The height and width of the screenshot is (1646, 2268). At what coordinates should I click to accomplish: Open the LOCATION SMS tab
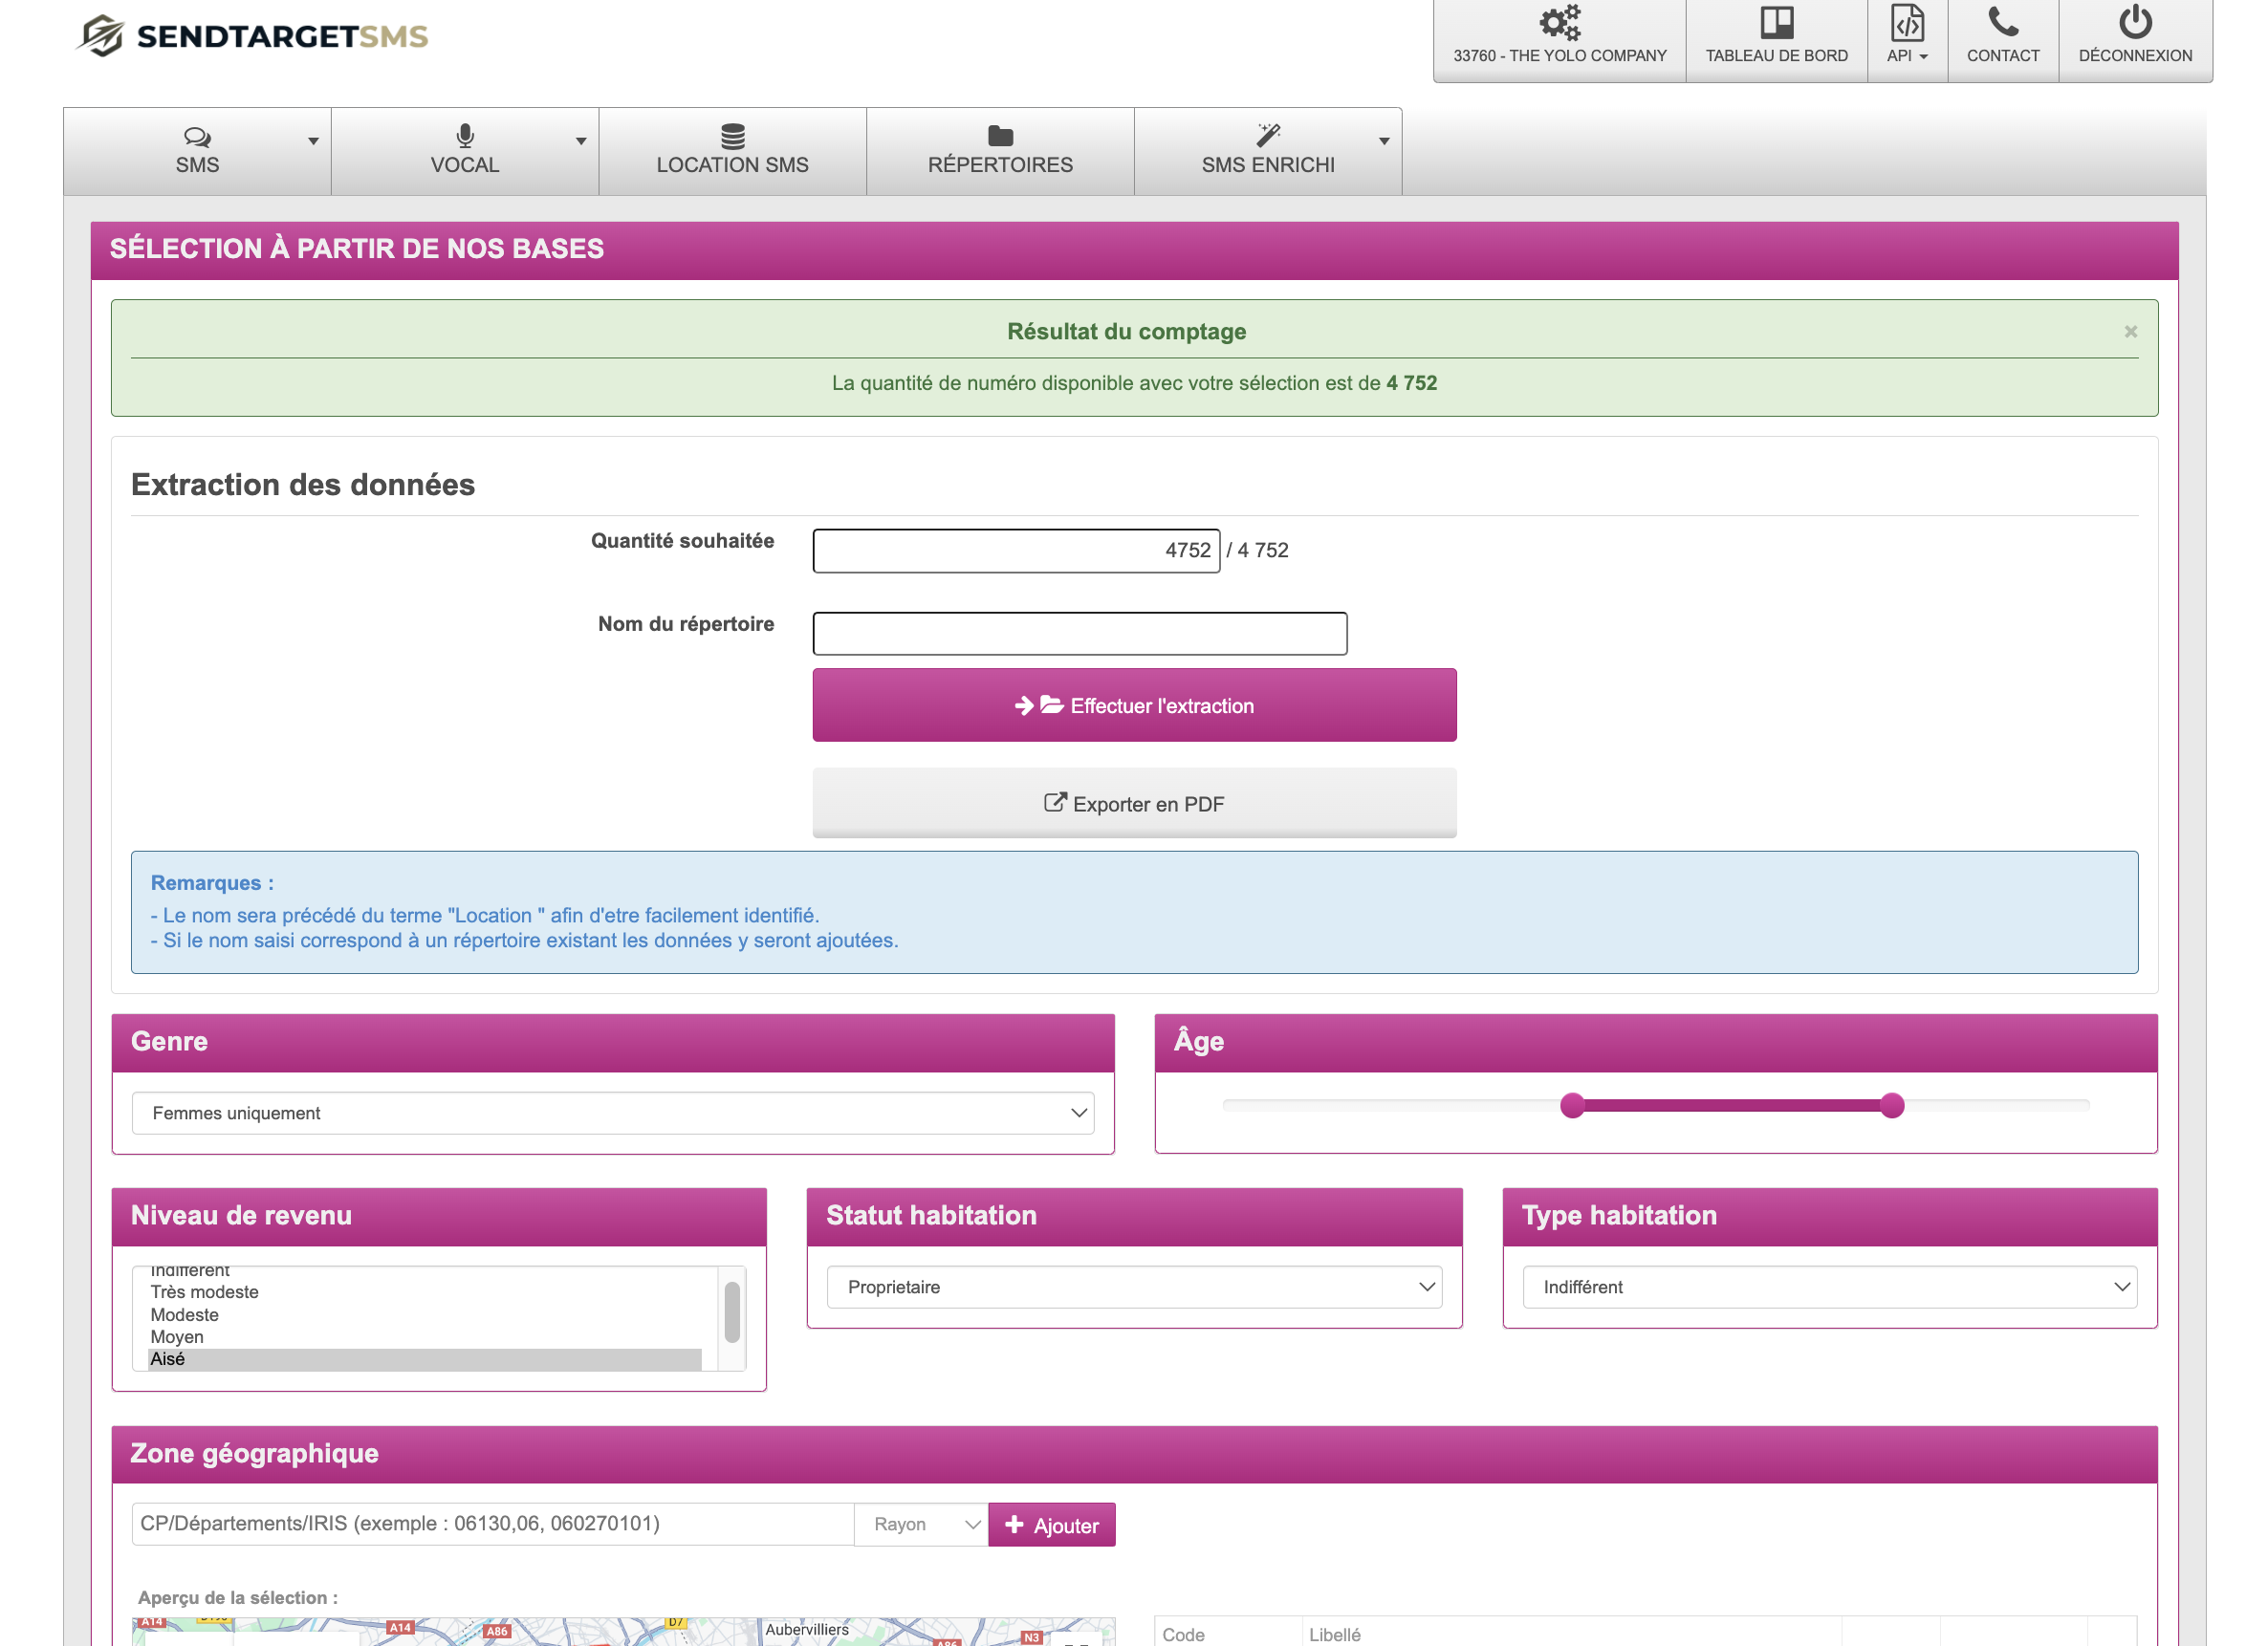pos(732,152)
